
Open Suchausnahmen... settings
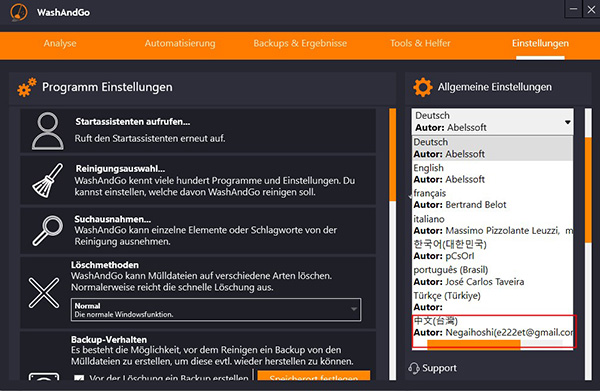[x=198, y=230]
